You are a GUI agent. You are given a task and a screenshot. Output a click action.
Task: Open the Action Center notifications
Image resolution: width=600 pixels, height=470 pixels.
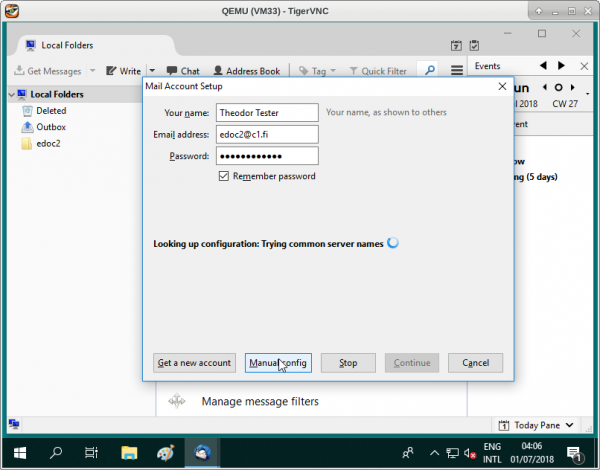click(x=574, y=454)
